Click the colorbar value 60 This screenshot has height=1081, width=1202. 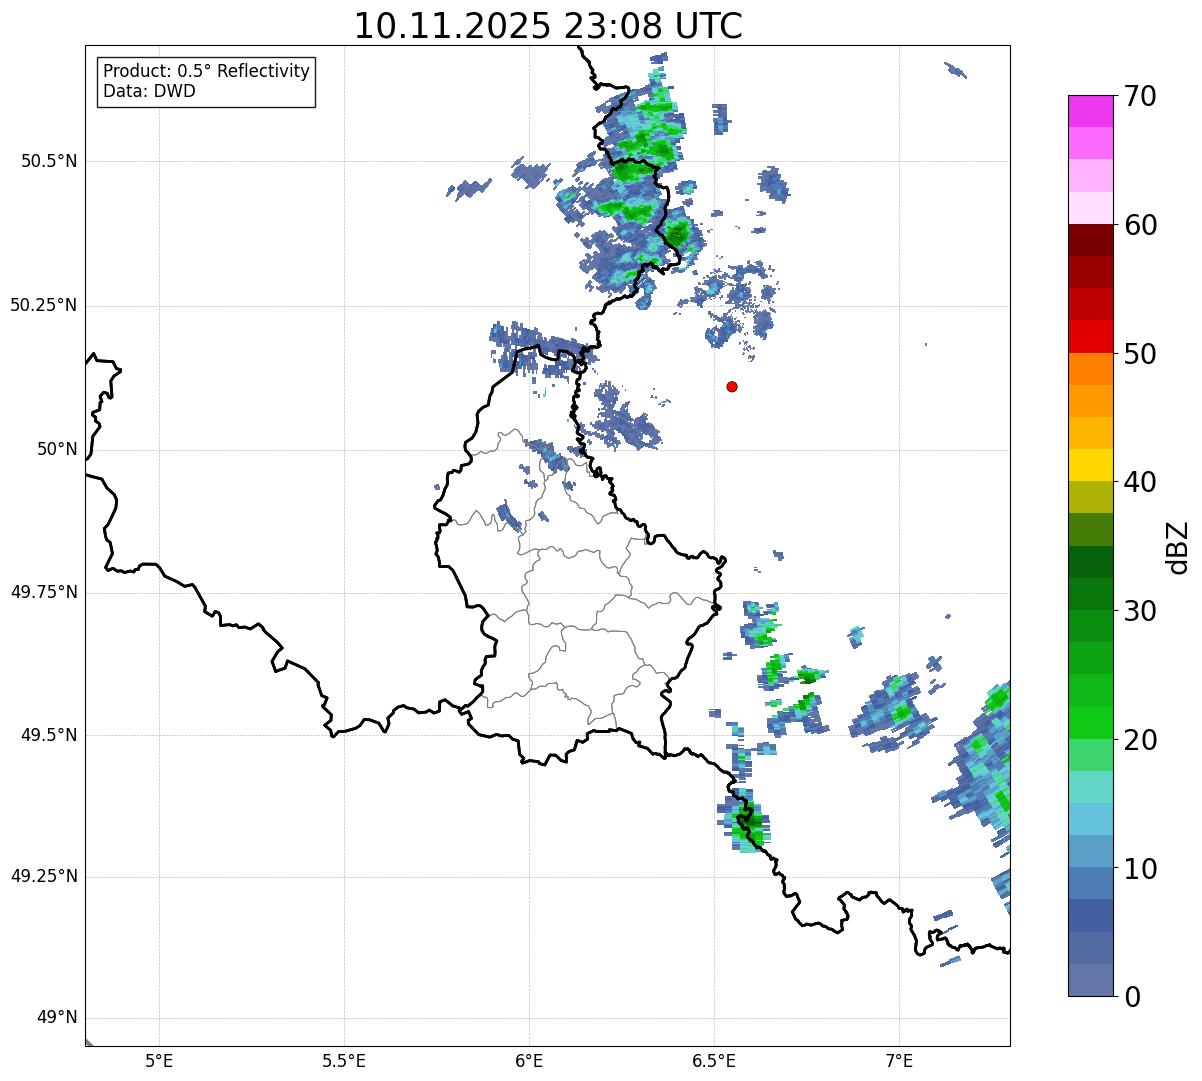1140,225
